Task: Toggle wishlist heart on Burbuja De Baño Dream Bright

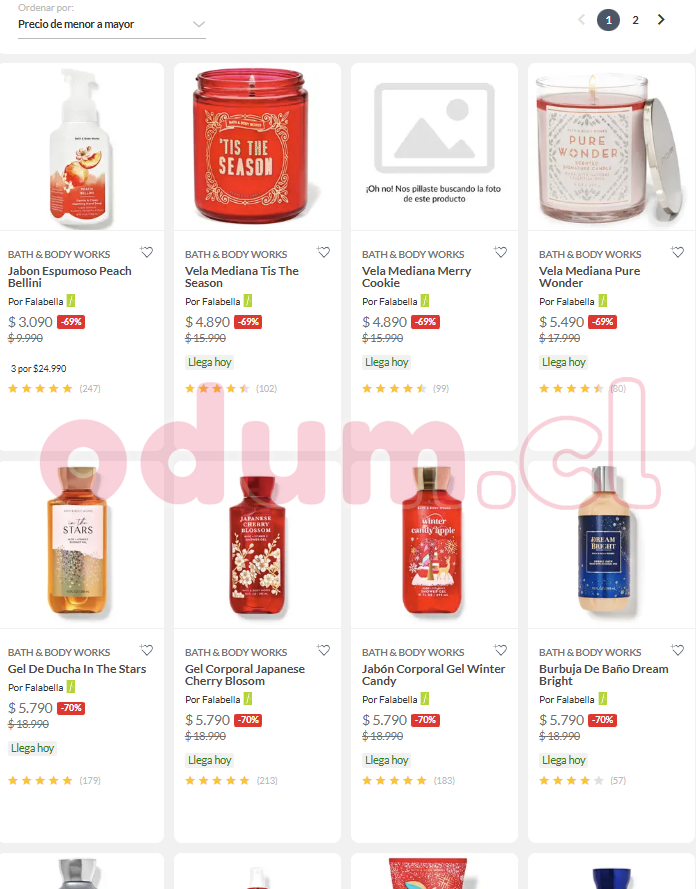Action: tap(677, 650)
